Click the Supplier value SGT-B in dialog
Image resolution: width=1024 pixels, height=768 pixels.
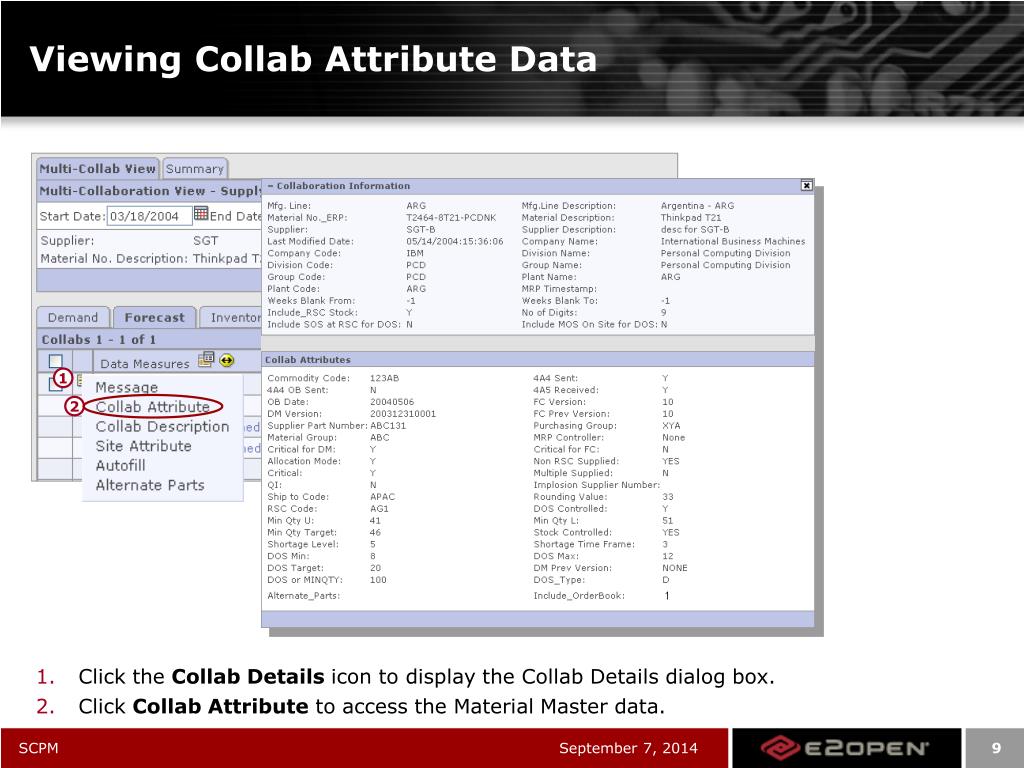point(421,229)
